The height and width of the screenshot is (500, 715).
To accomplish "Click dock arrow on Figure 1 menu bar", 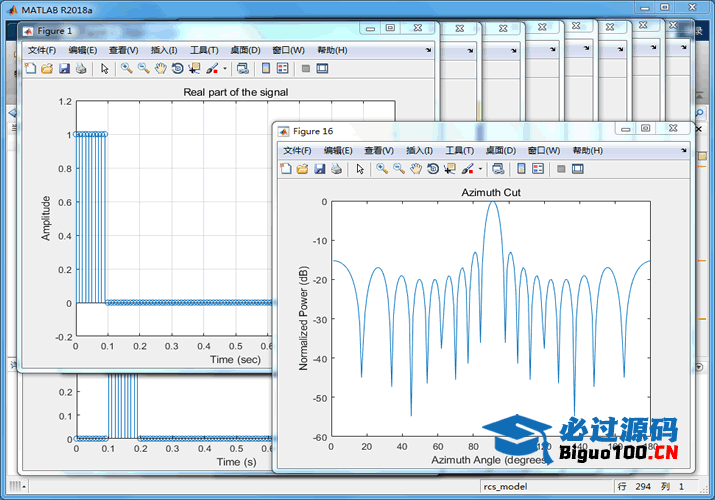I will point(428,50).
